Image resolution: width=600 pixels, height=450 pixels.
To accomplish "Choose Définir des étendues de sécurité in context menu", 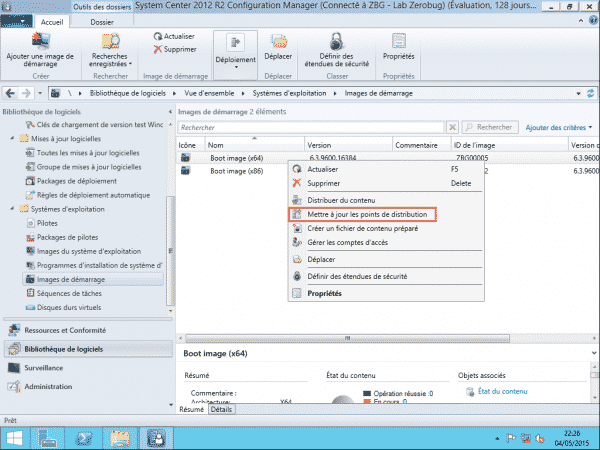I will [386, 276].
